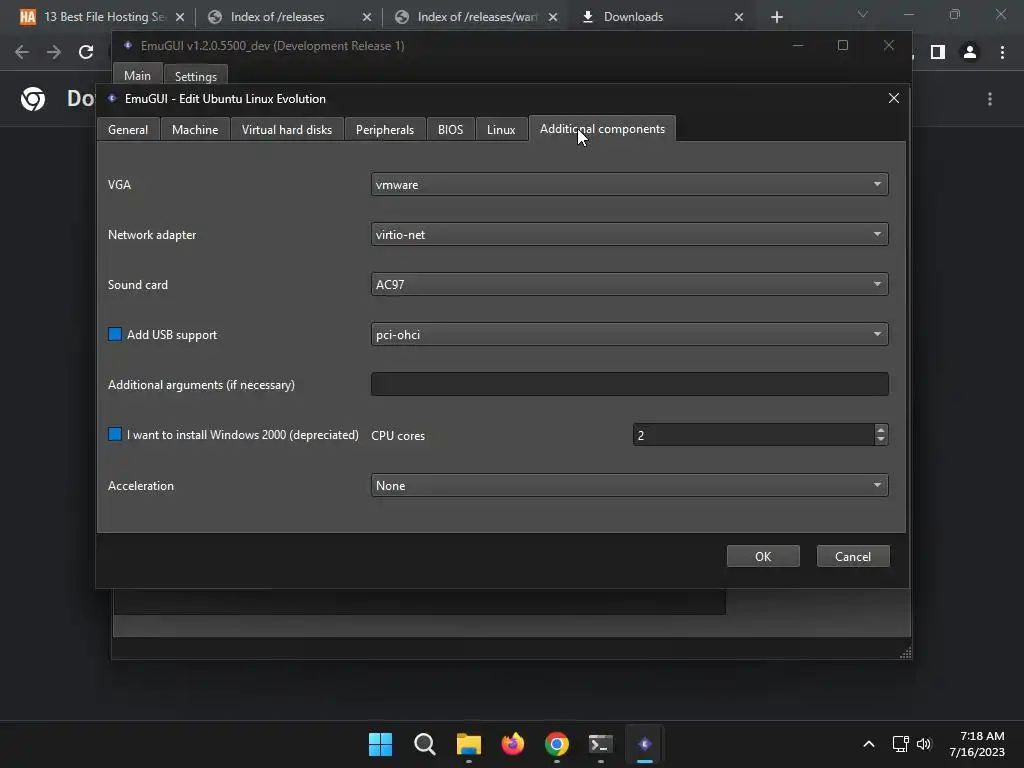
Task: Minimize the EmuGUI main window
Action: coord(798,45)
